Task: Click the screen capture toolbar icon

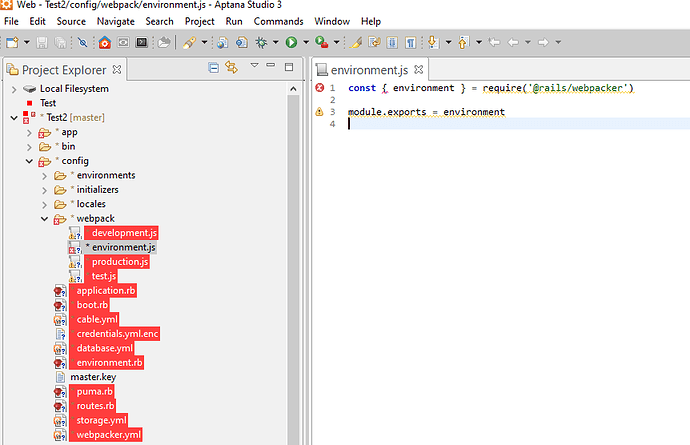Action: (123, 42)
